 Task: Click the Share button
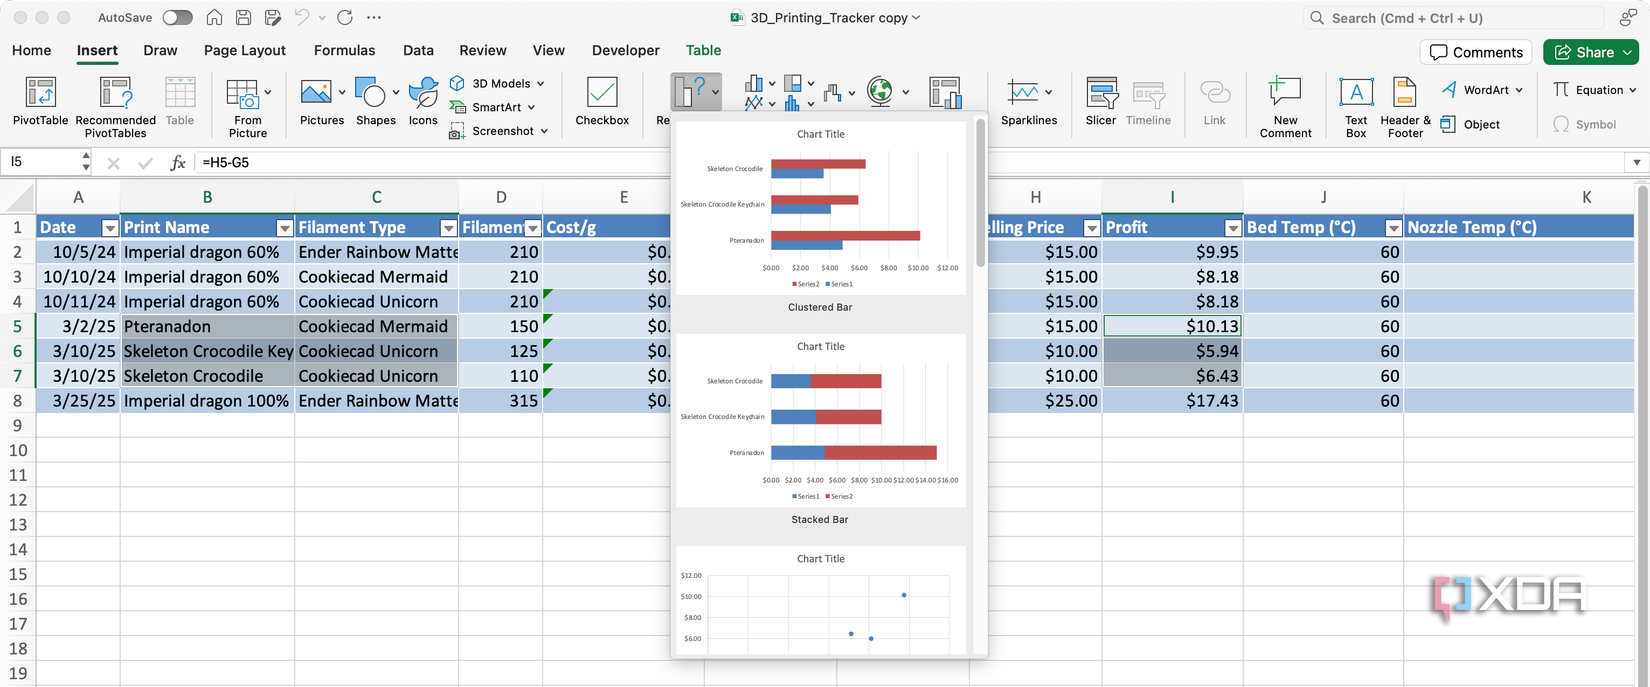click(x=1590, y=52)
